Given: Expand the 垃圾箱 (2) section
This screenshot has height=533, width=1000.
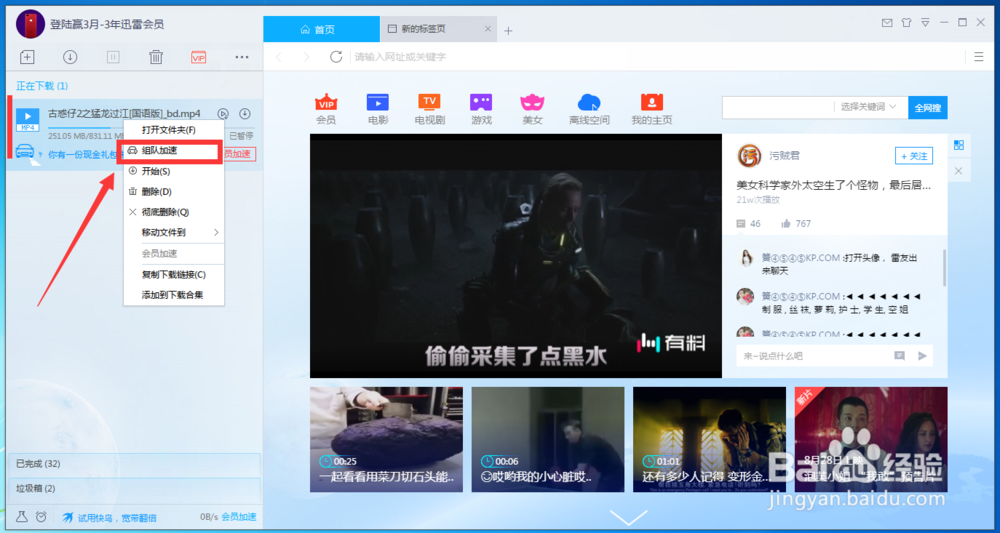Looking at the screenshot, I should pyautogui.click(x=133, y=488).
